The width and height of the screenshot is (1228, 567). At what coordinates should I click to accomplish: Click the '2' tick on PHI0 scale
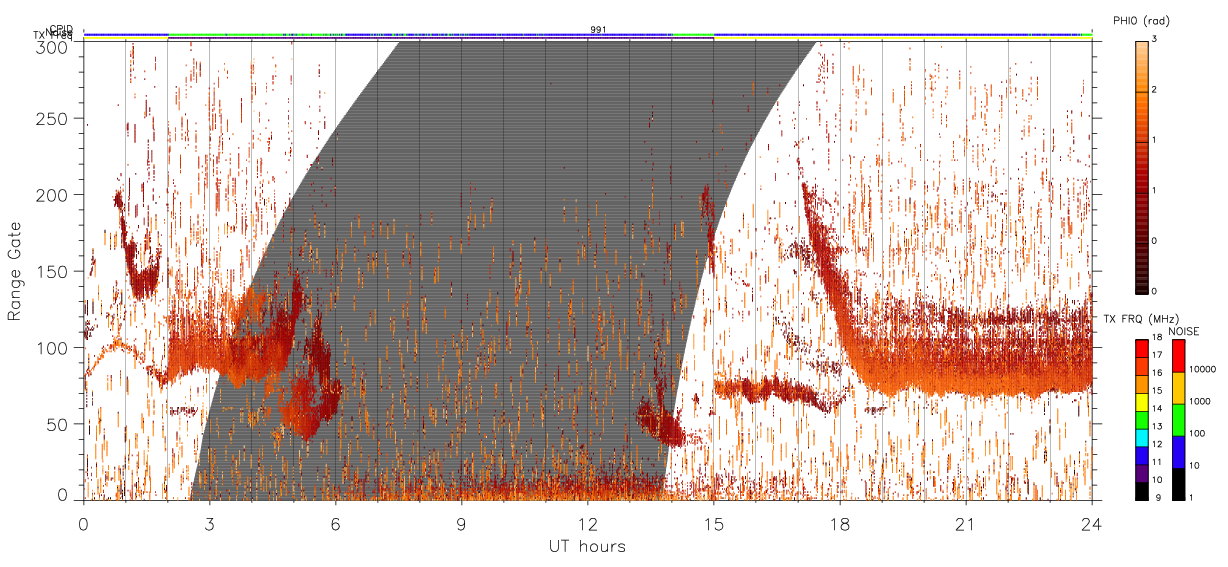coord(1155,91)
